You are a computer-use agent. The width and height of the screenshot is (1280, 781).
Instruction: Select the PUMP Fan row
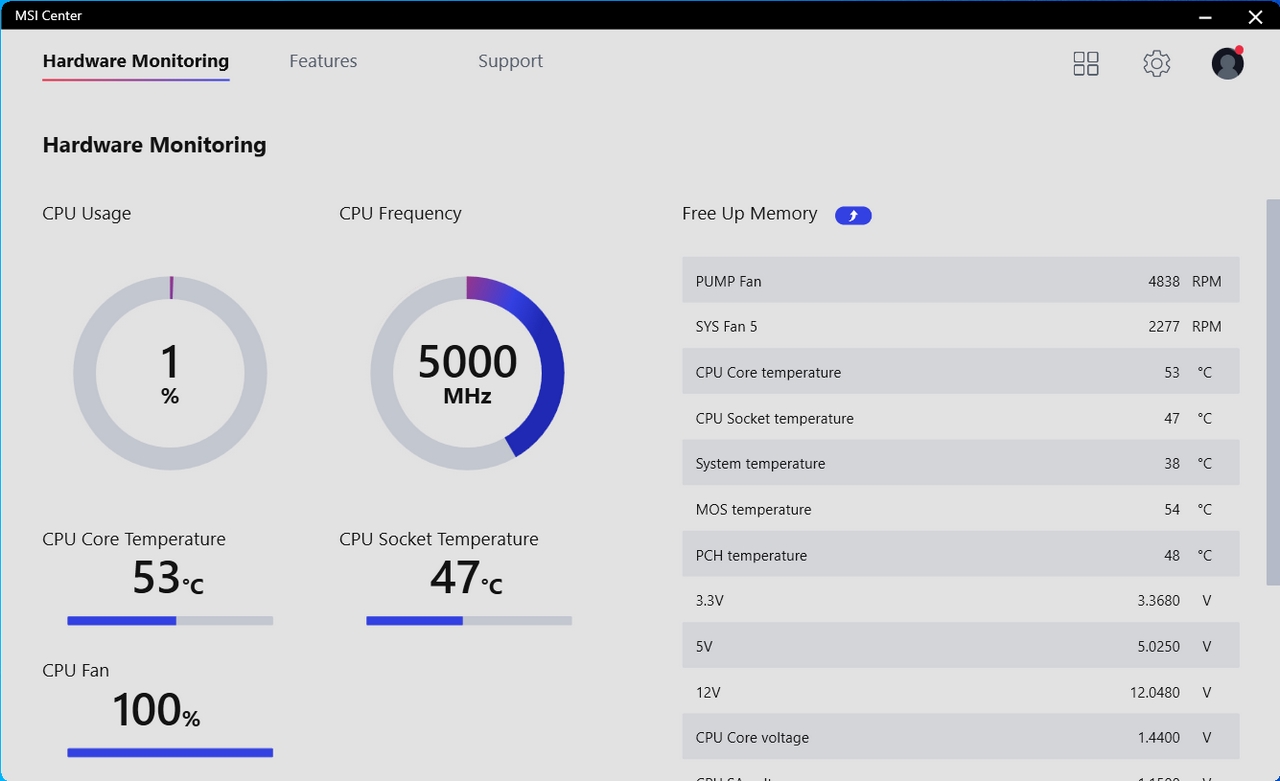point(961,281)
